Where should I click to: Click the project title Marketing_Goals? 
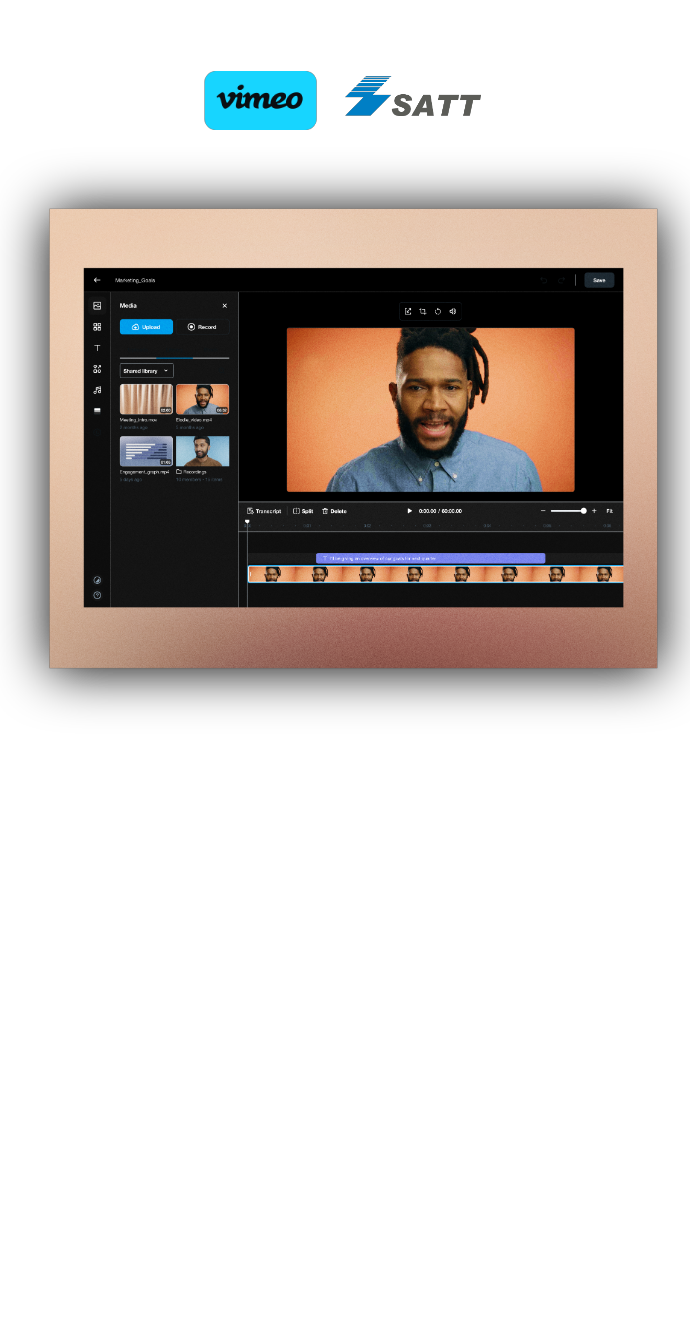pos(135,280)
